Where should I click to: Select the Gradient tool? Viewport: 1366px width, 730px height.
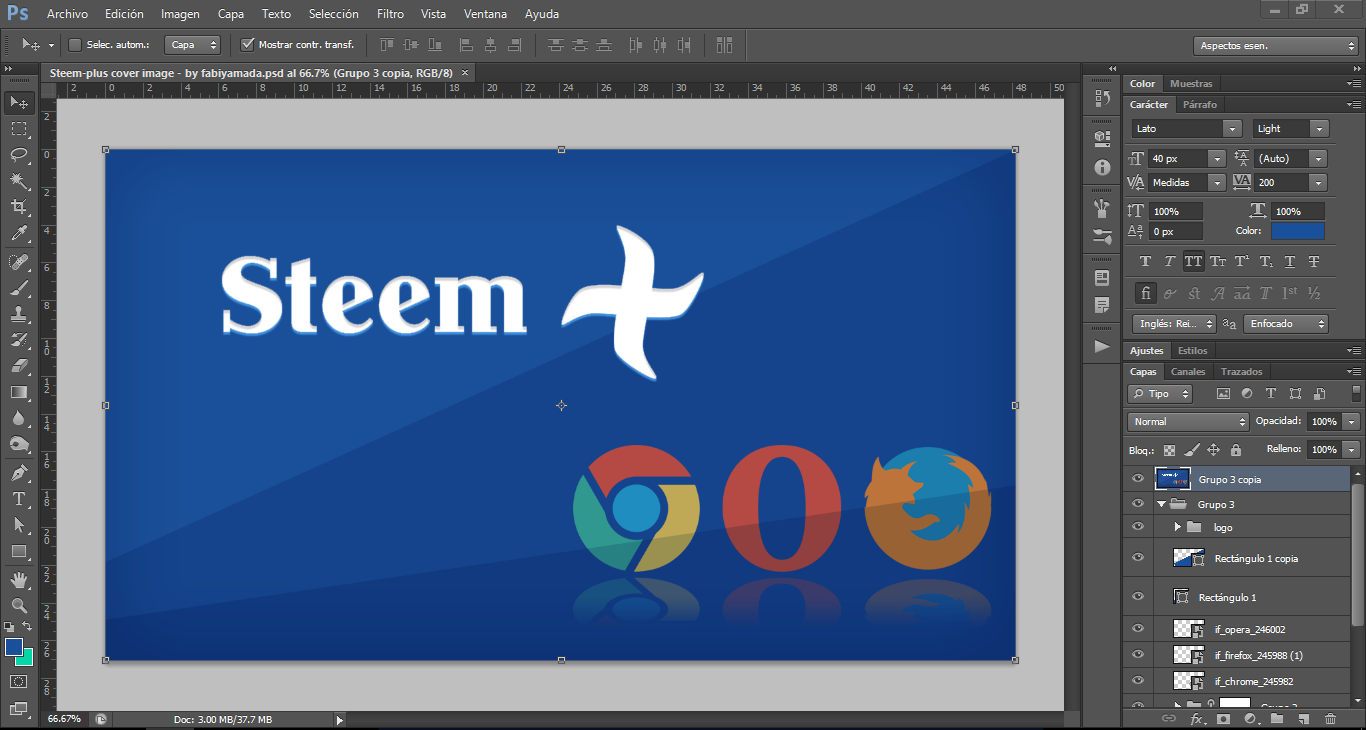click(x=19, y=392)
